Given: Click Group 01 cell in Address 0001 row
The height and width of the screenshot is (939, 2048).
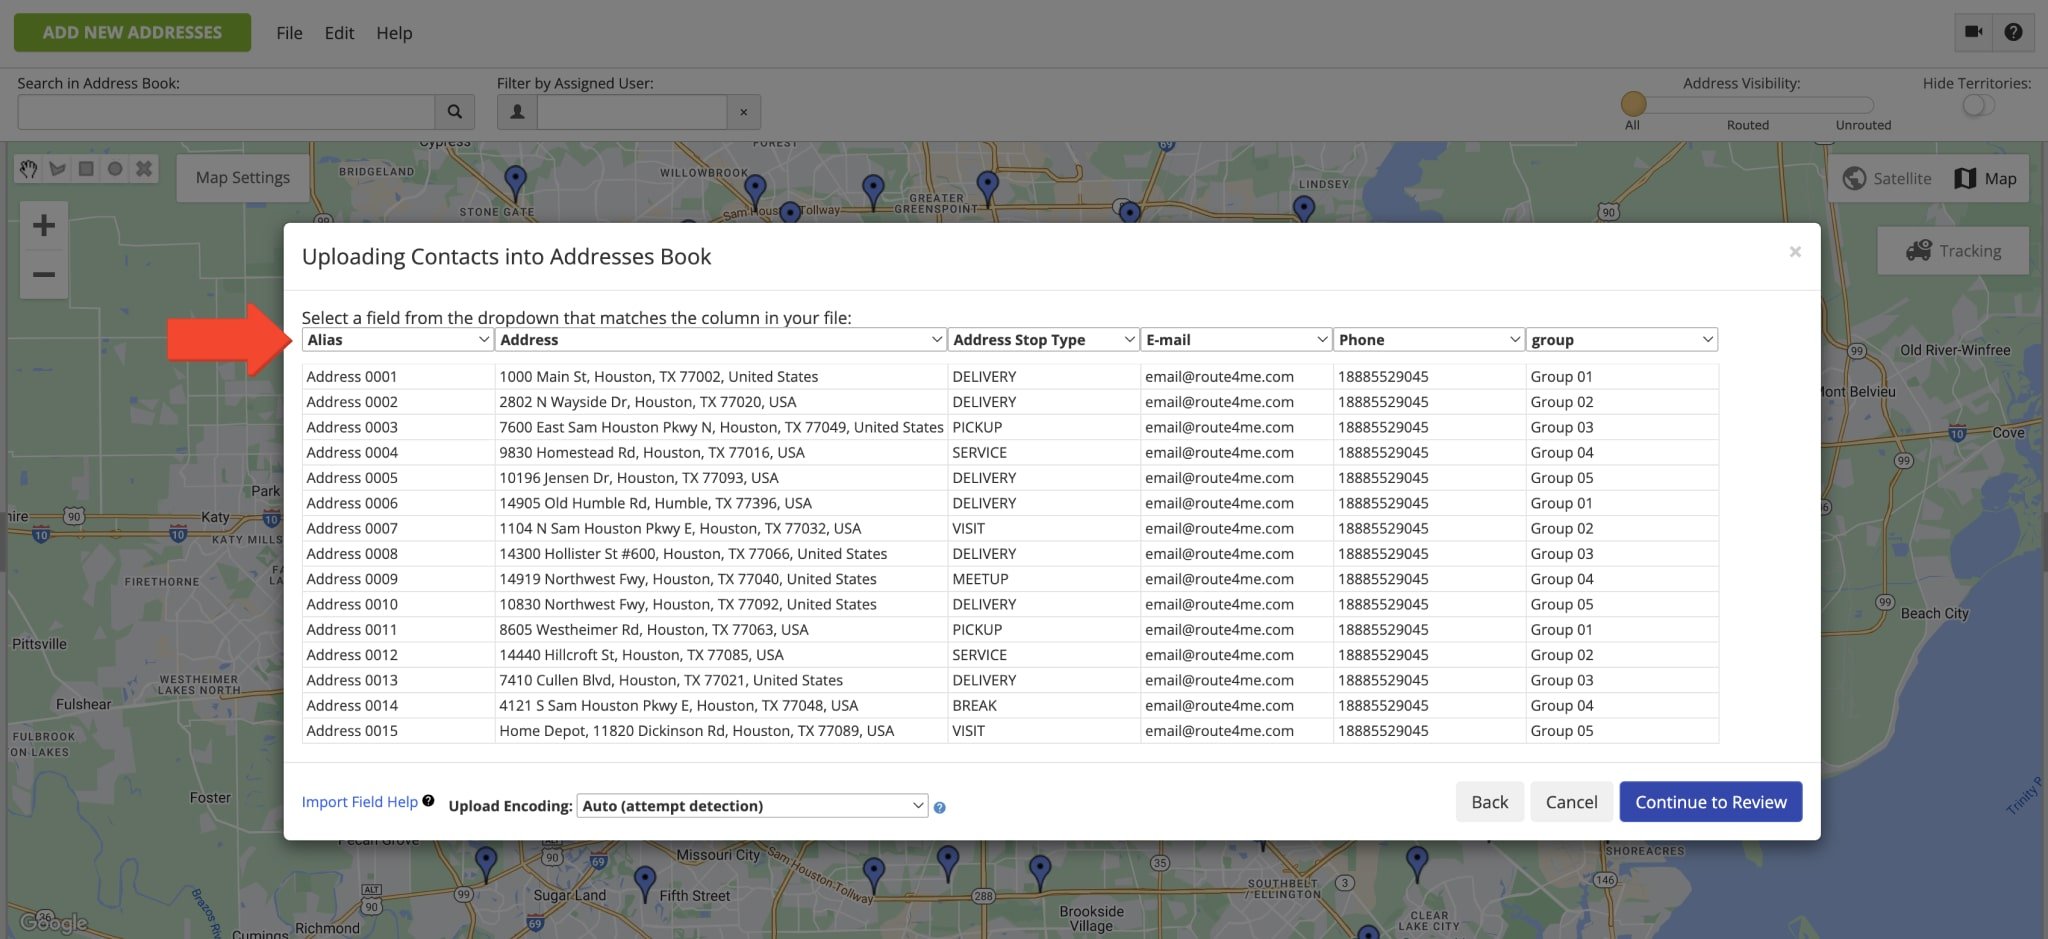Looking at the screenshot, I should (x=1622, y=377).
